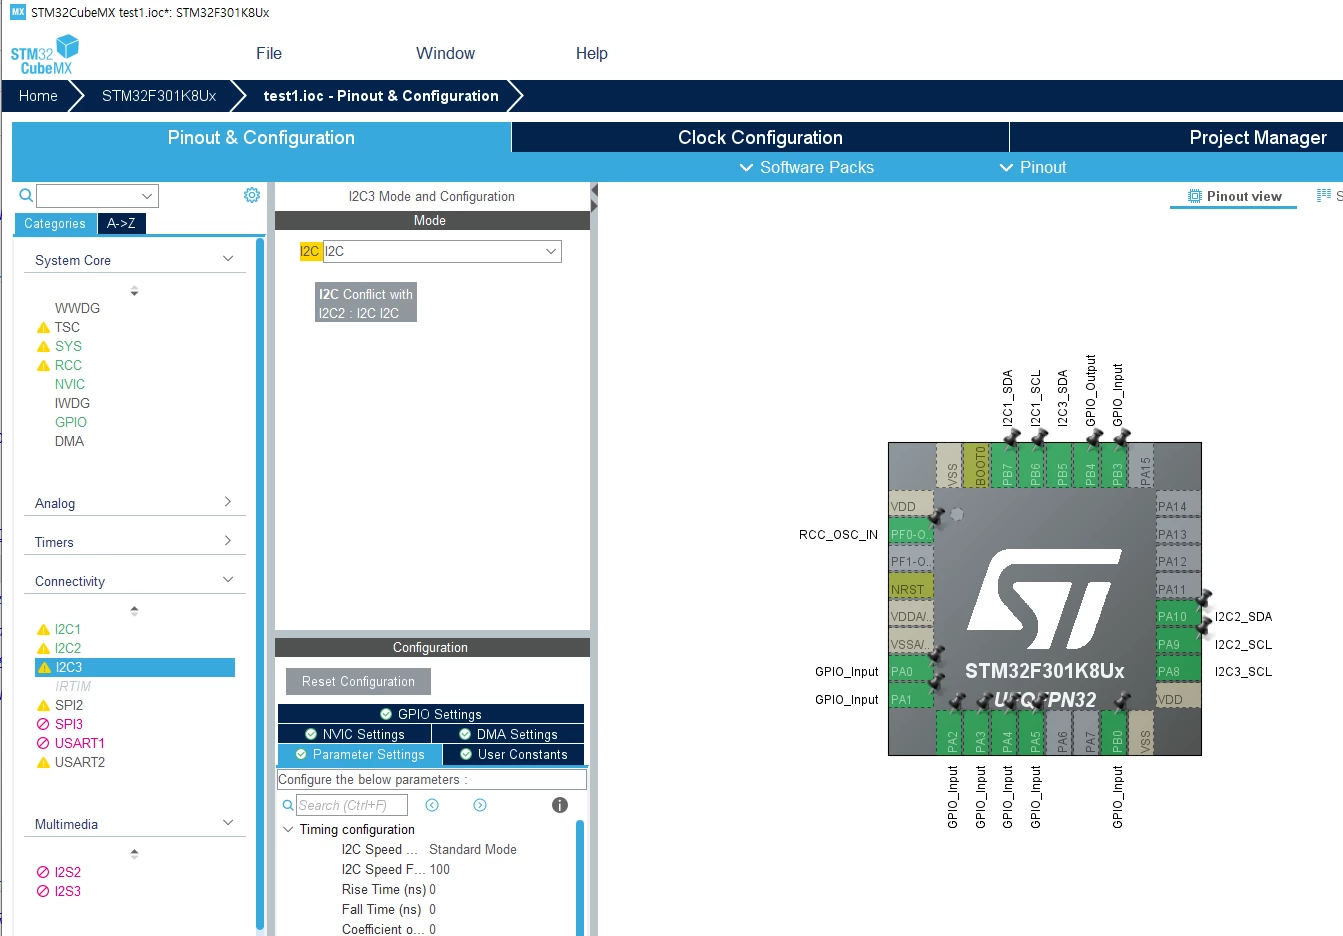This screenshot has width=1343, height=936.
Task: Open the File menu
Action: click(x=269, y=54)
